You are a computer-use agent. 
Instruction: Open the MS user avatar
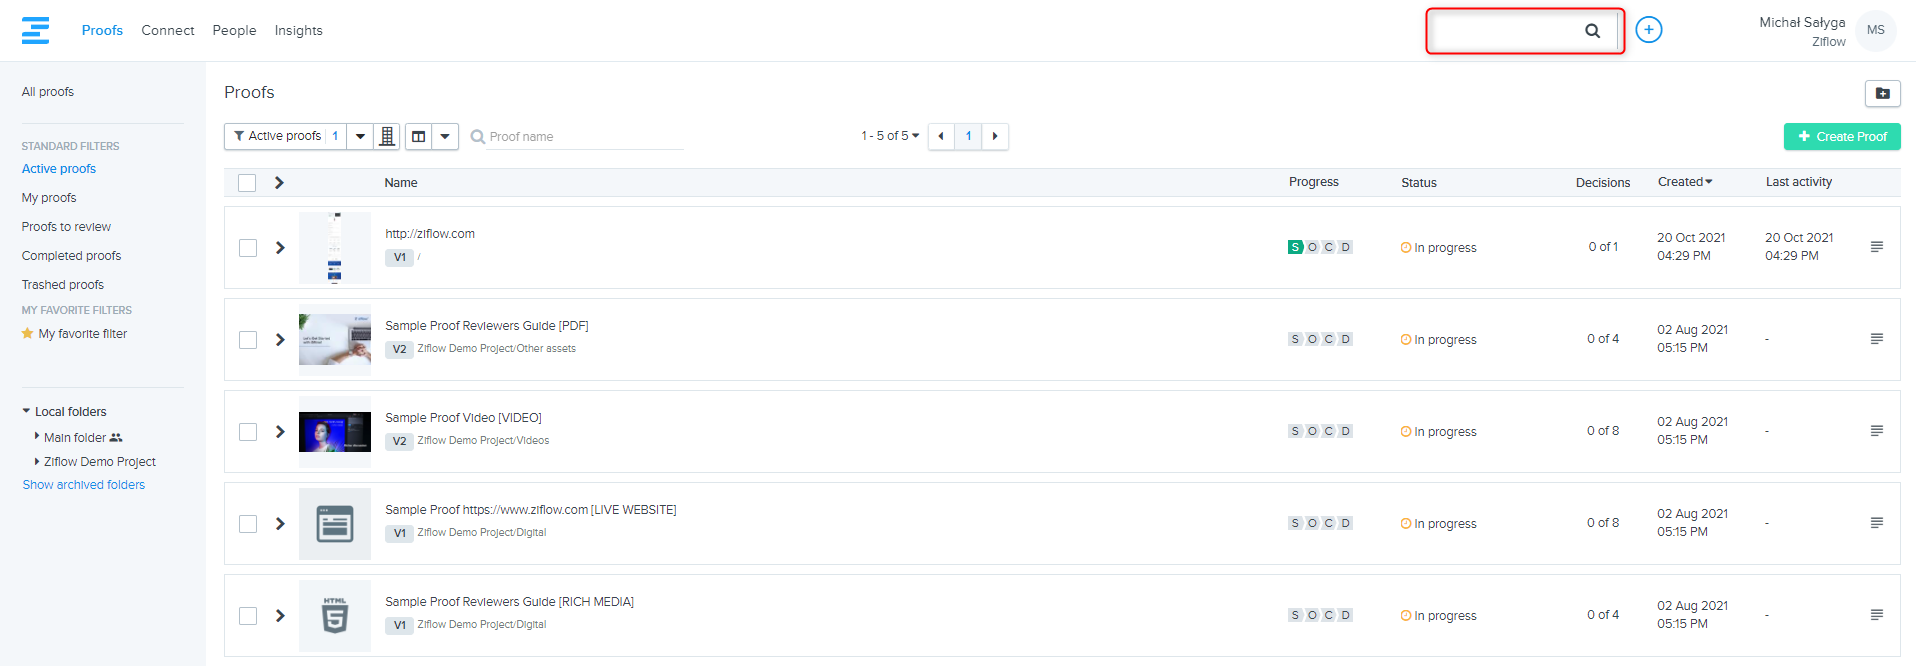point(1875,30)
